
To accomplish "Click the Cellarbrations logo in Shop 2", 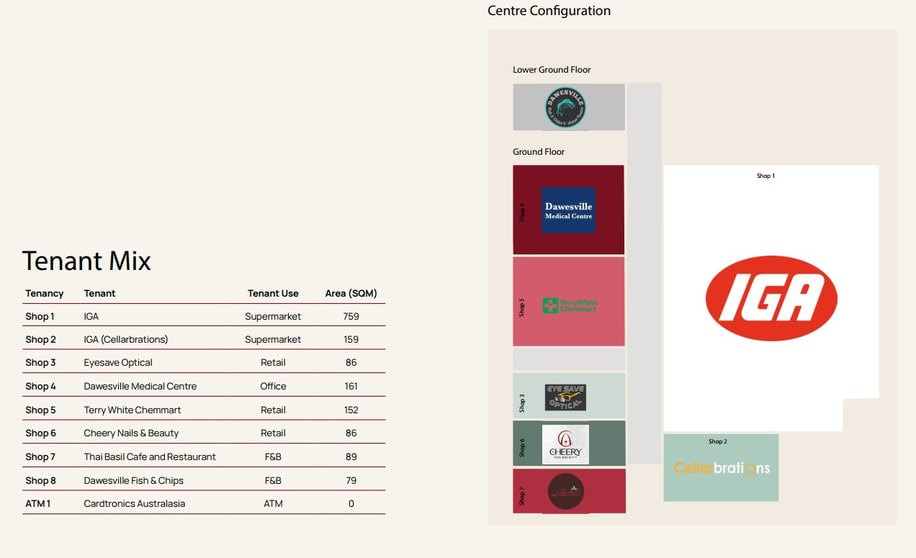I will pyautogui.click(x=721, y=468).
